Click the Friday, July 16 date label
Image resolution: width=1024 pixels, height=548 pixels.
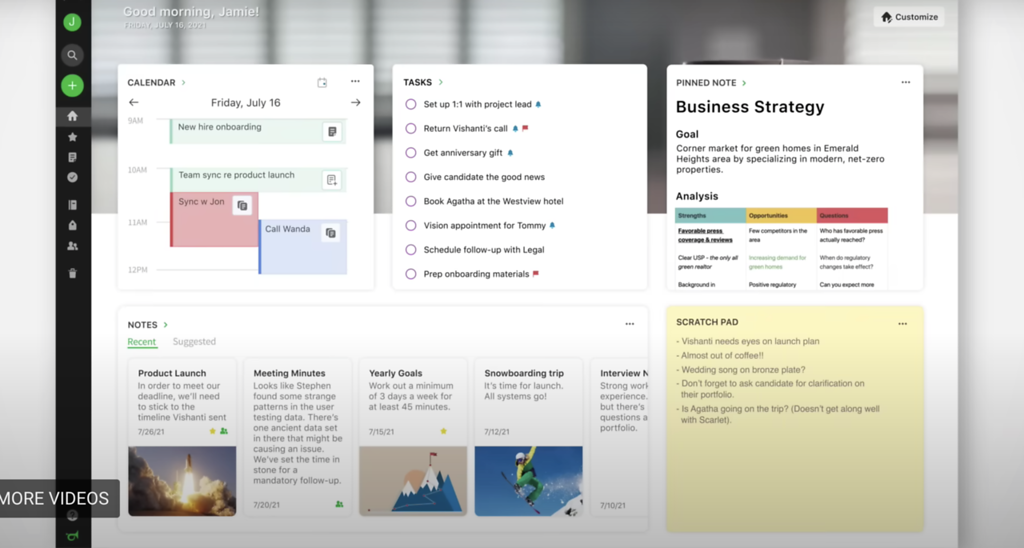click(246, 103)
